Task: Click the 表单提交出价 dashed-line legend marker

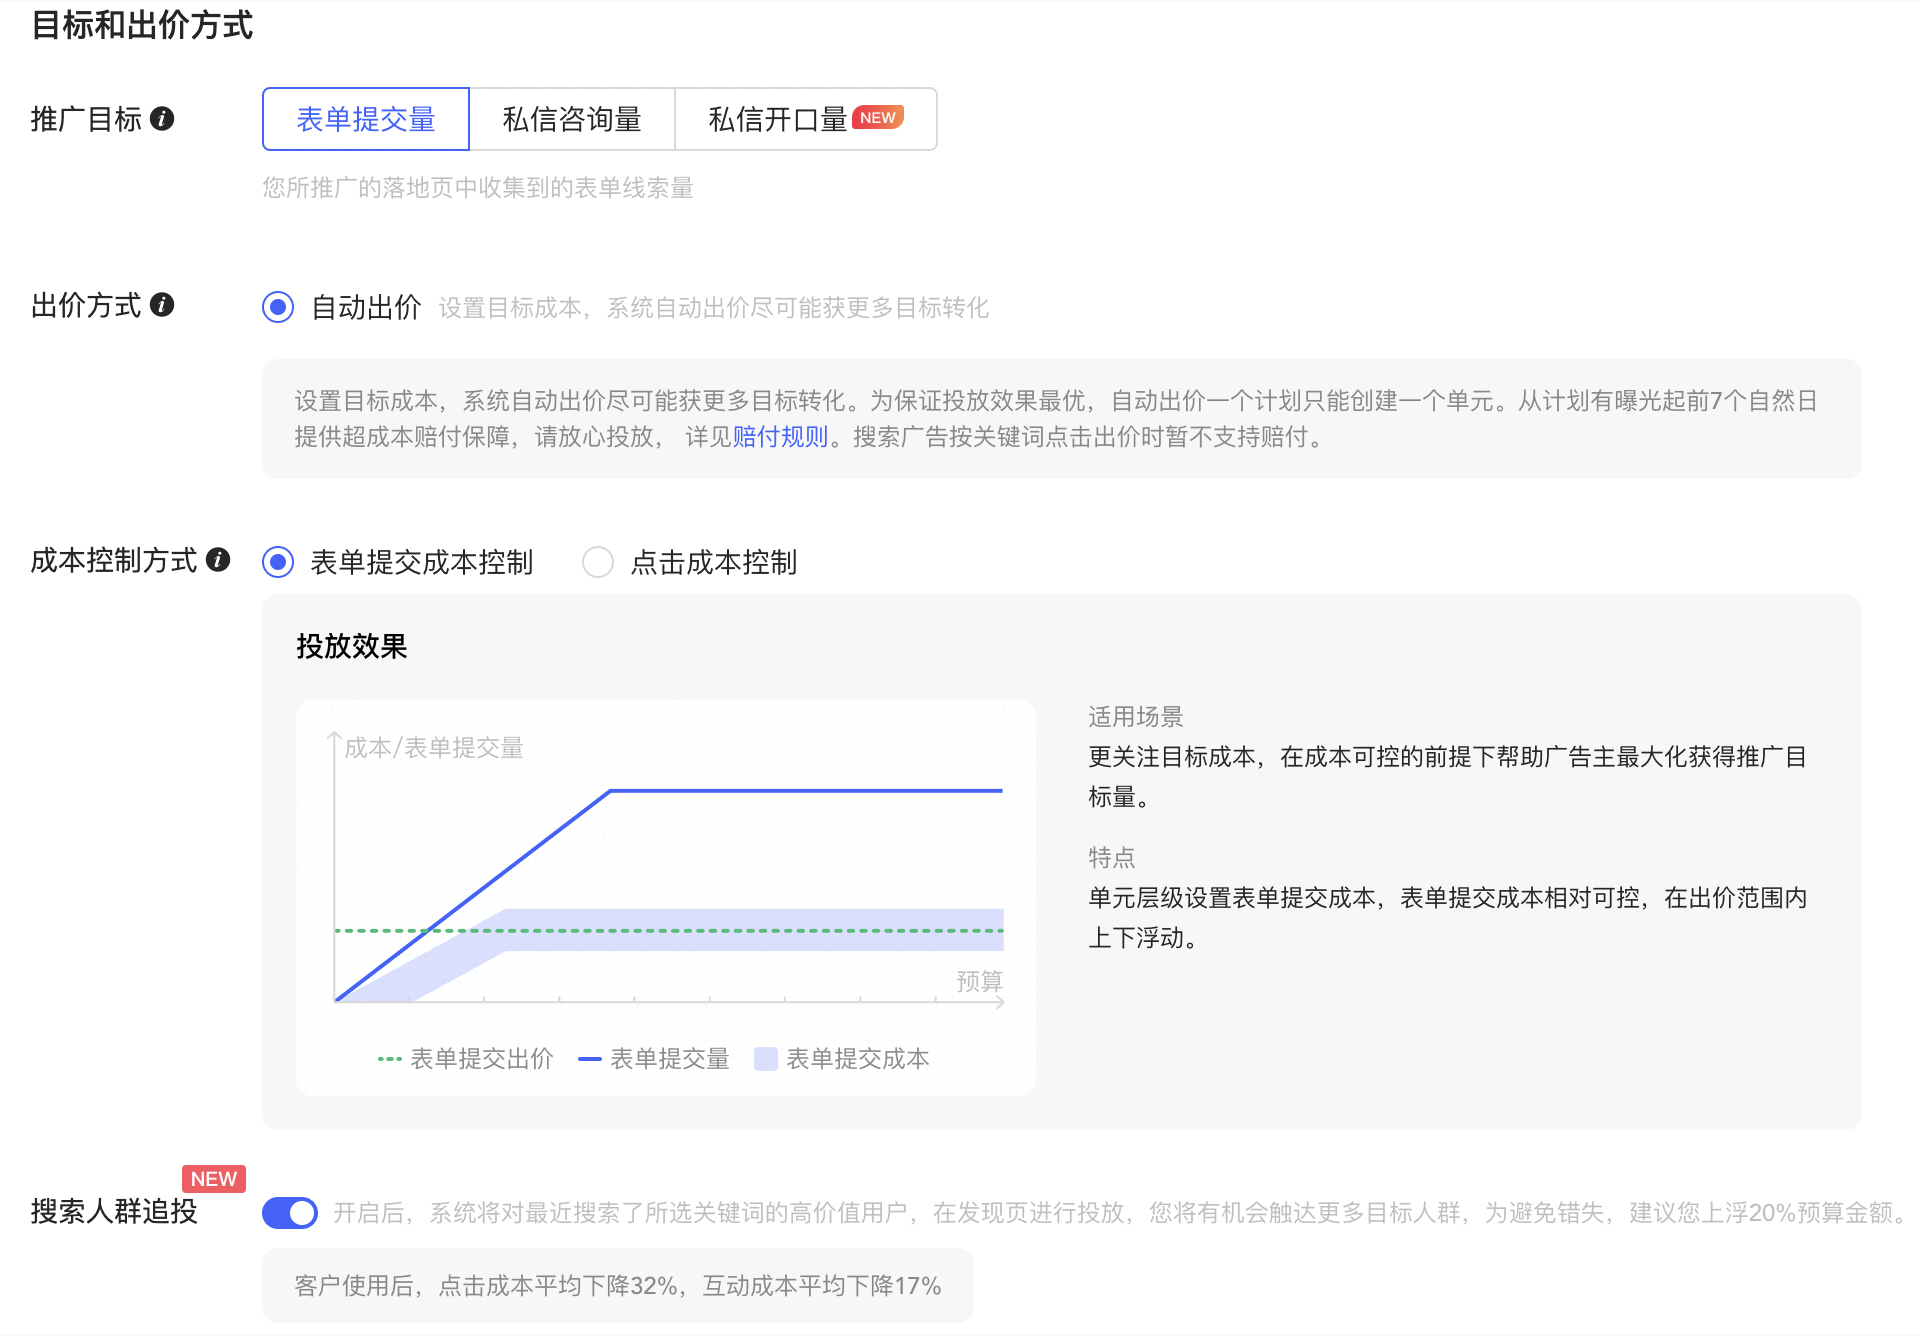Action: click(x=390, y=1058)
